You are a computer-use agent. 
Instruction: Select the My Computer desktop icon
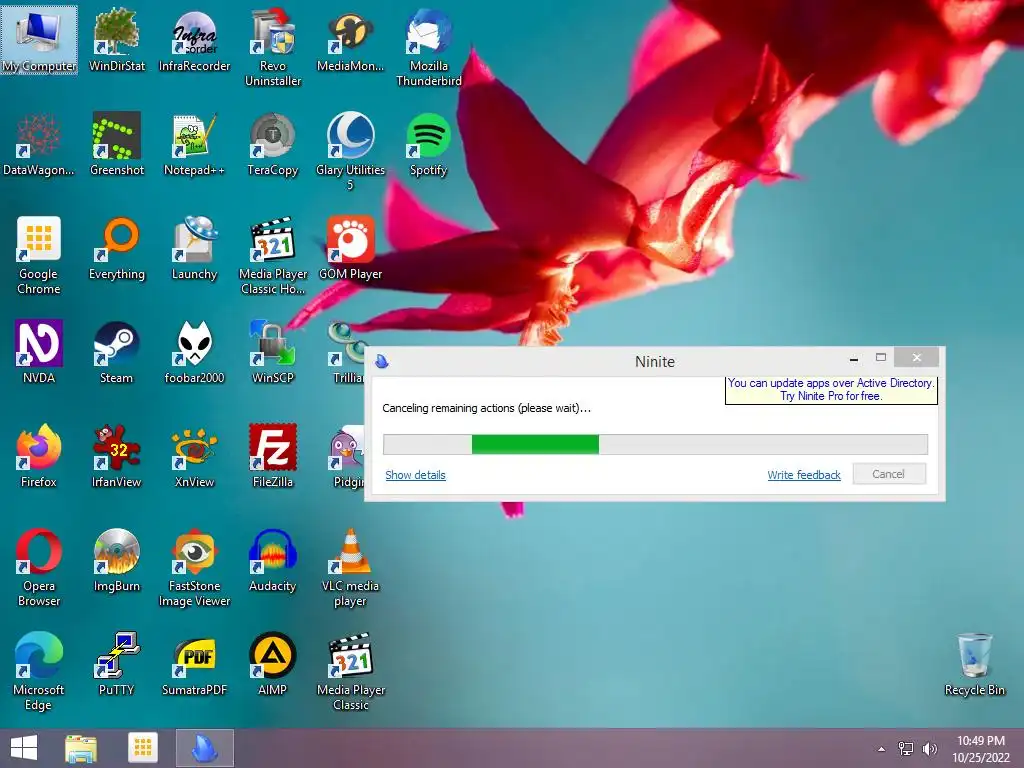click(39, 39)
